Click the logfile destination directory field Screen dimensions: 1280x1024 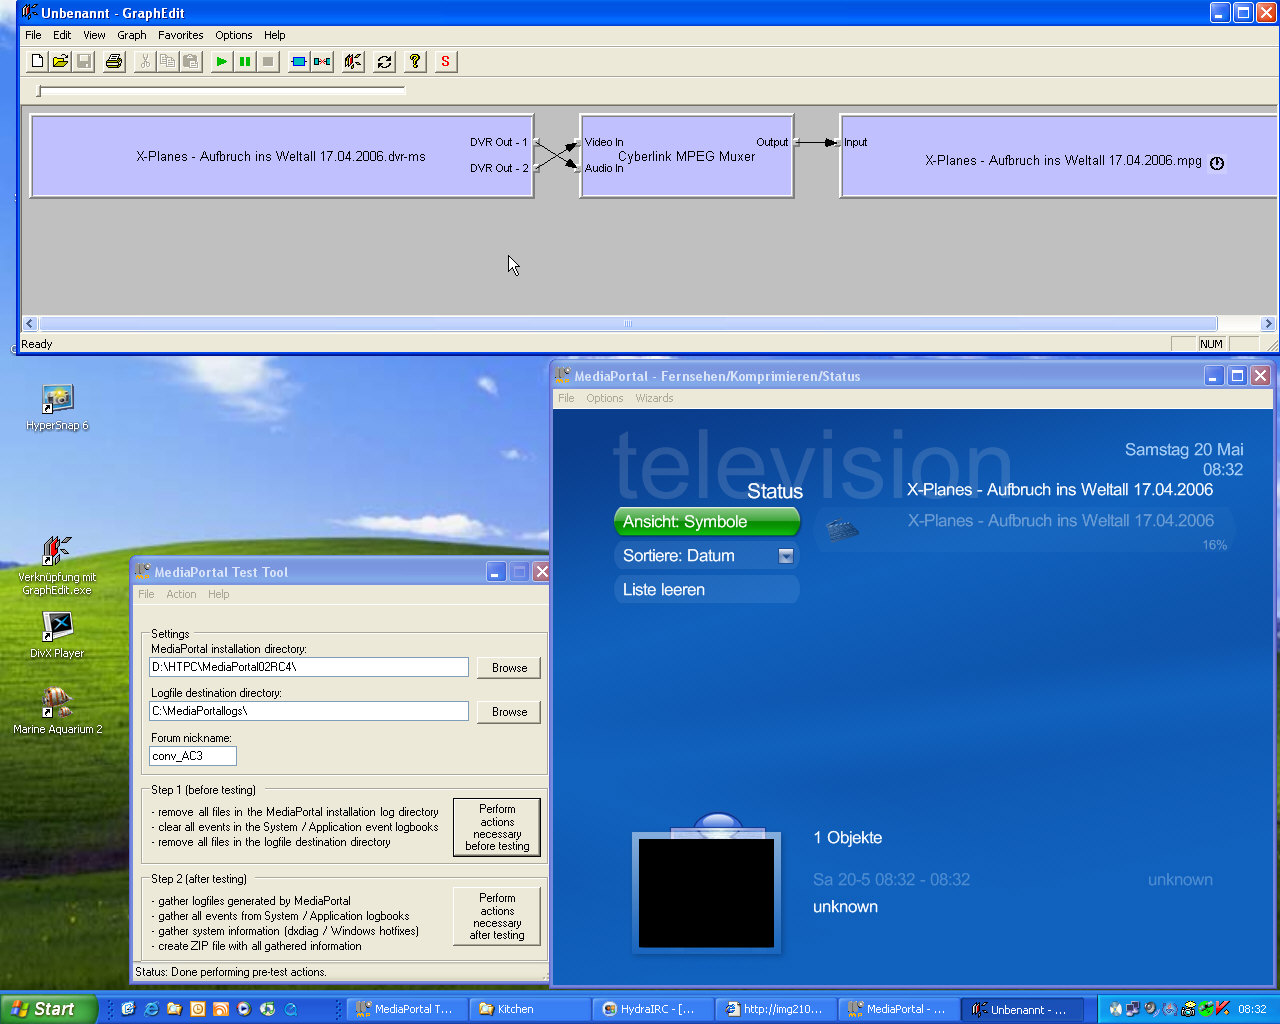click(x=309, y=711)
